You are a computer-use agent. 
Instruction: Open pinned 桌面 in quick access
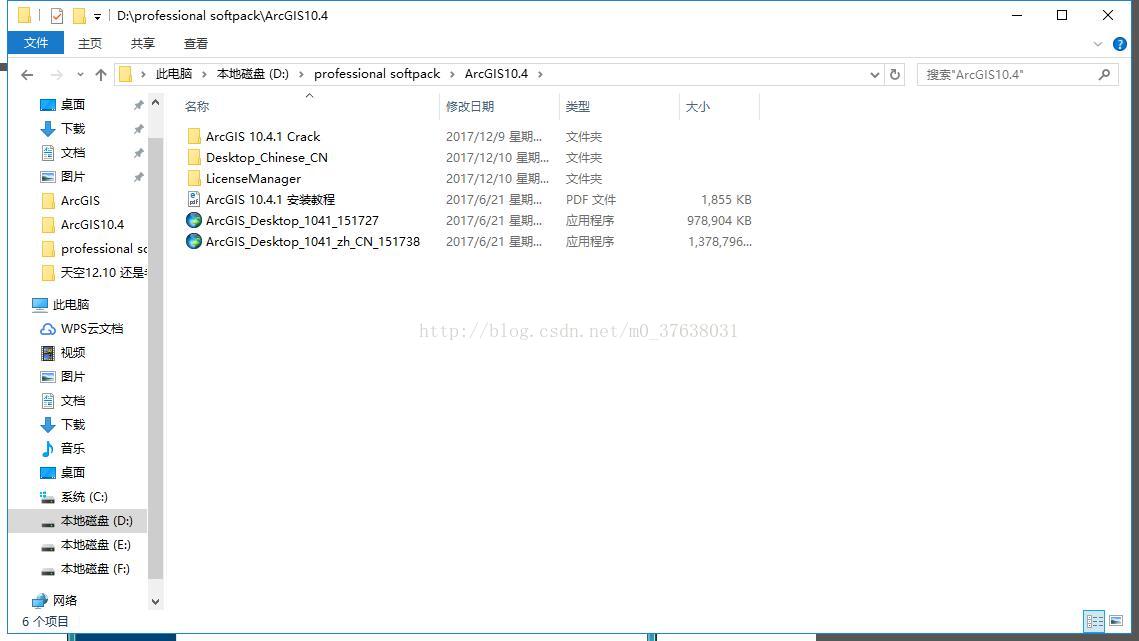click(73, 105)
